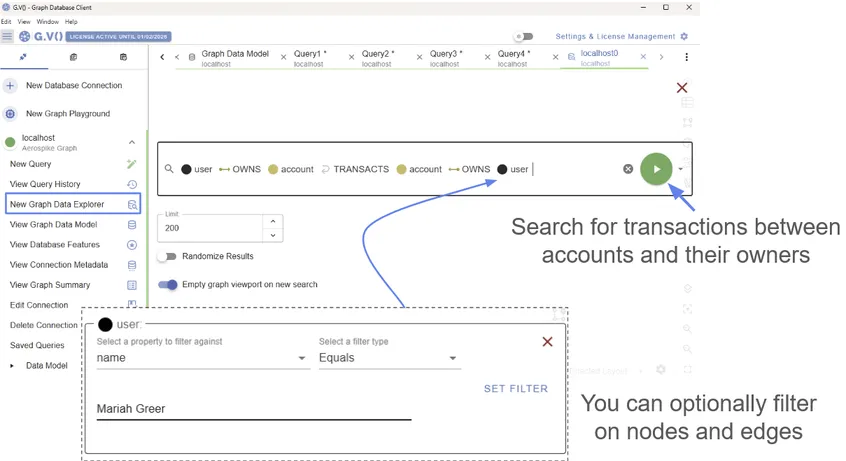Click the database icon beside View Connection Metadata
This screenshot has width=846, height=461.
132,265
